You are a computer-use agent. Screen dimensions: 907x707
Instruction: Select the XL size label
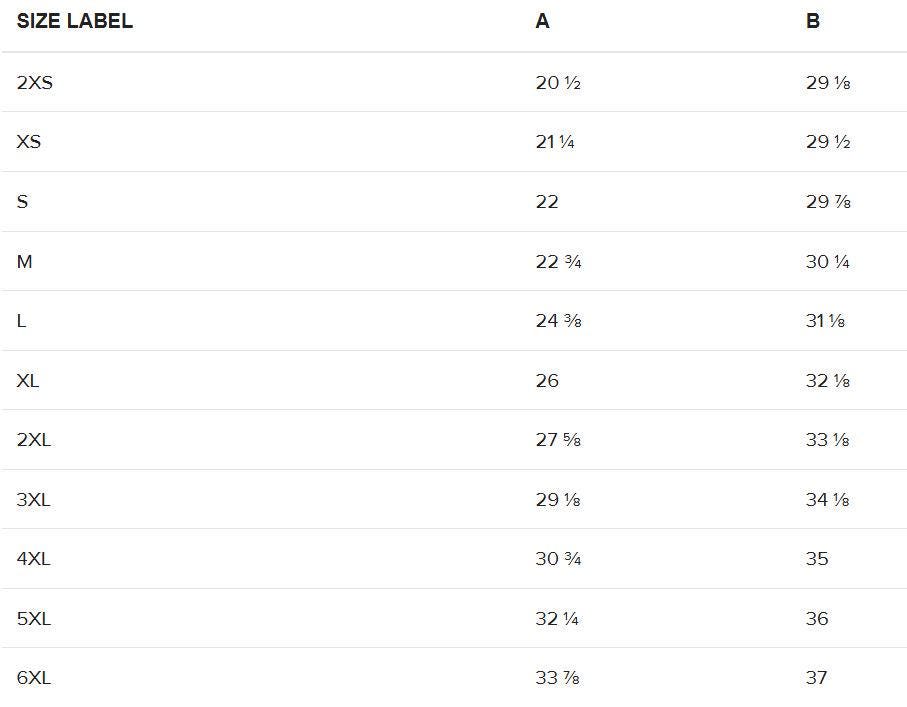pos(28,381)
